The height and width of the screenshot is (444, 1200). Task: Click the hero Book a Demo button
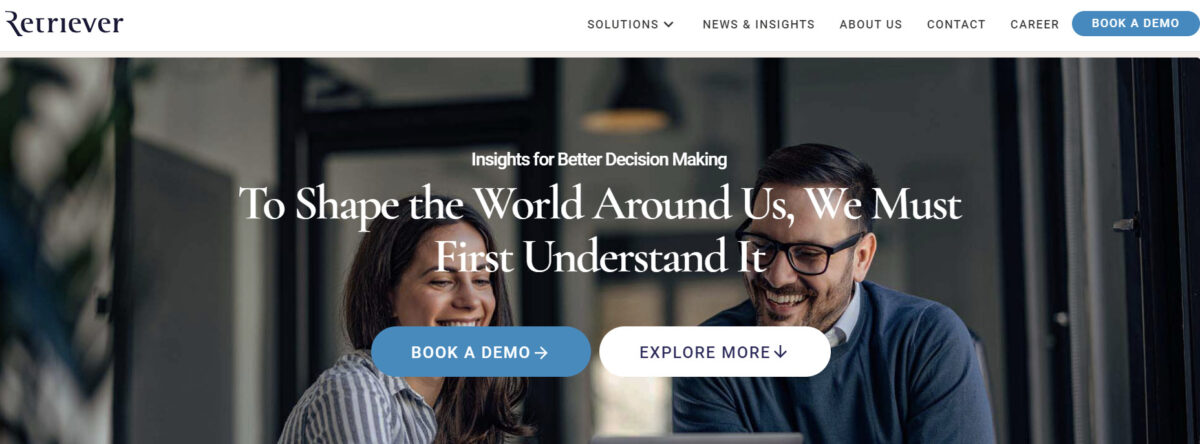point(480,352)
